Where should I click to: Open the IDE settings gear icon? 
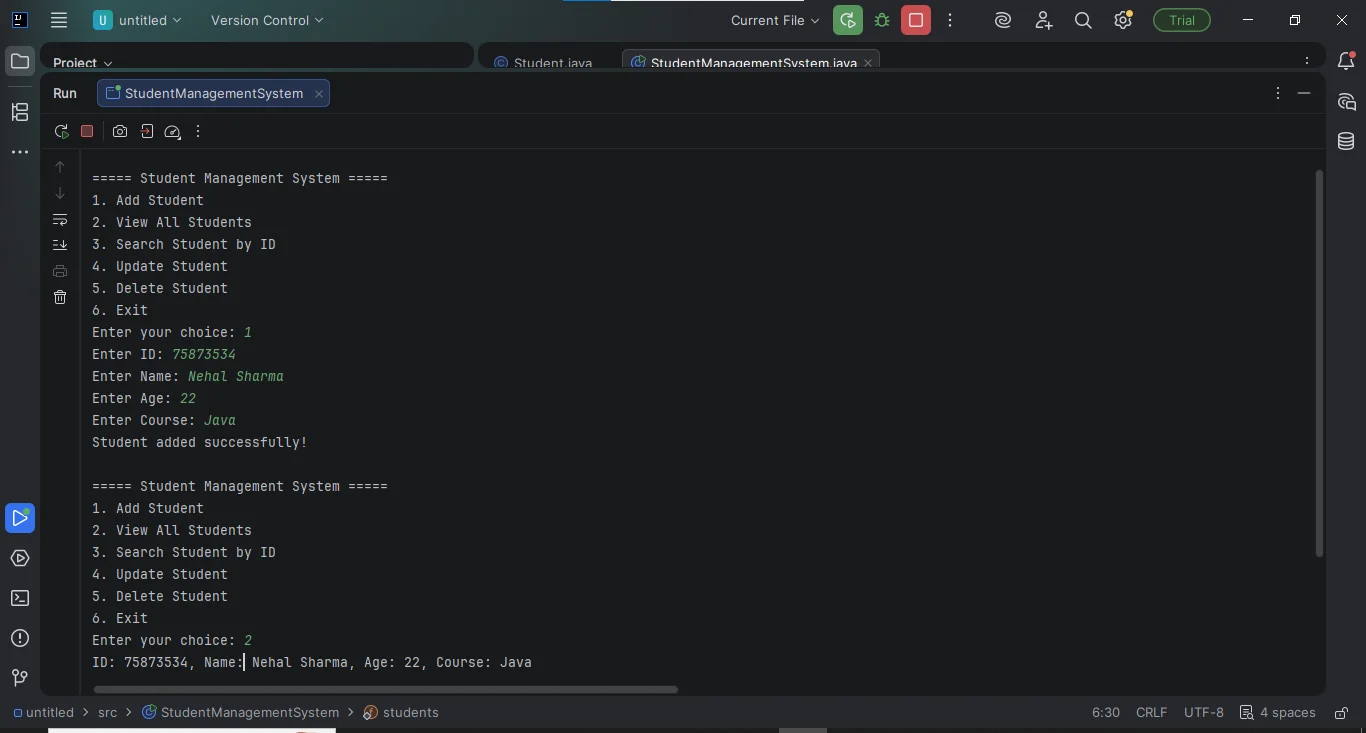[1123, 20]
